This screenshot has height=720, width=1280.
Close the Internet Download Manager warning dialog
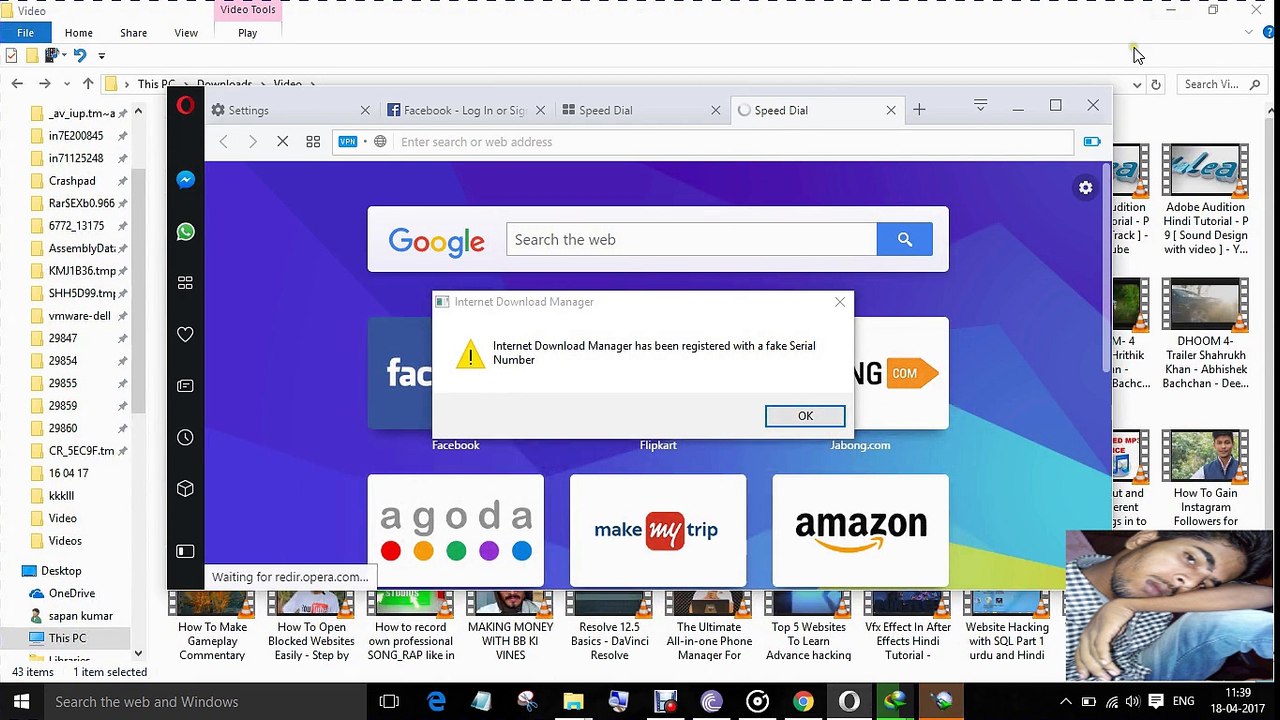tap(840, 301)
